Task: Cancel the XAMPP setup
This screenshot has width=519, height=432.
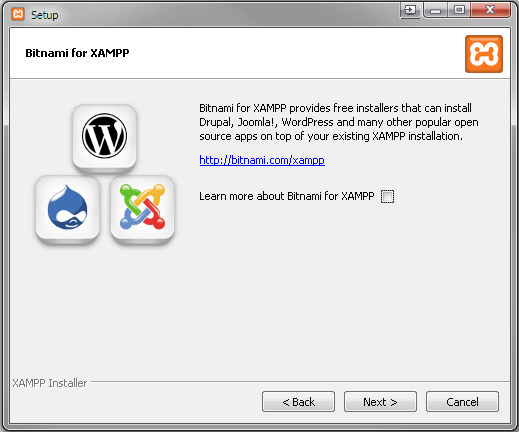Action: point(462,402)
